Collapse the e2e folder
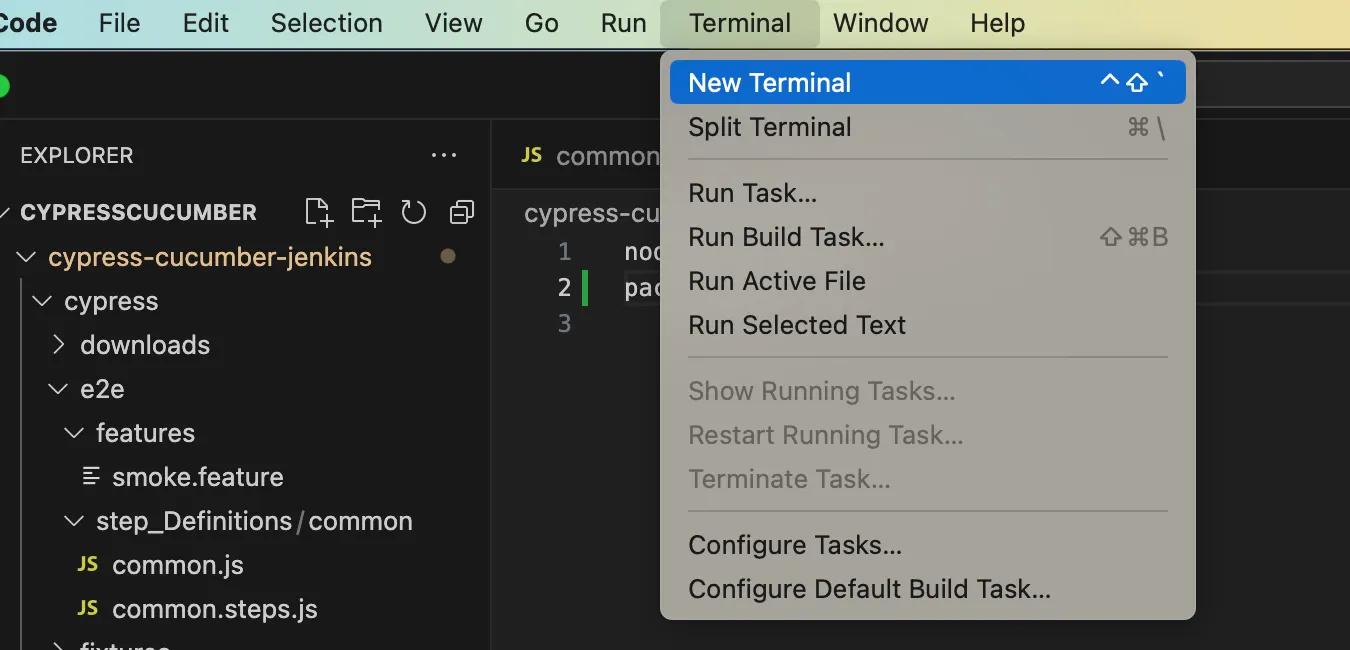1350x650 pixels. point(102,389)
